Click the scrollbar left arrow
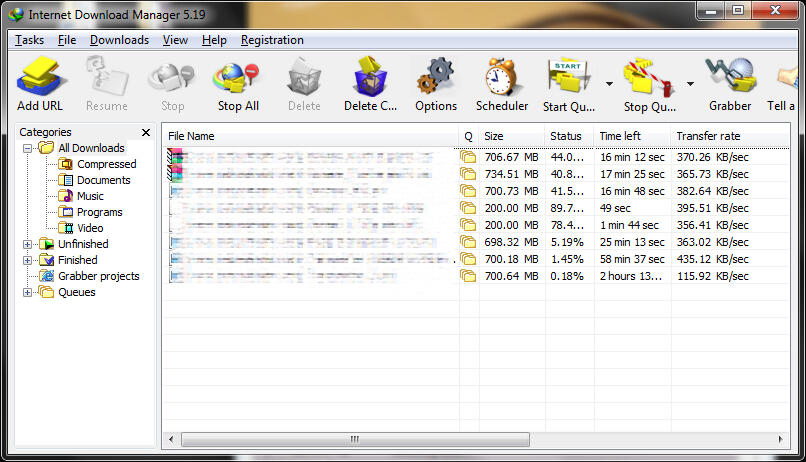 171,439
